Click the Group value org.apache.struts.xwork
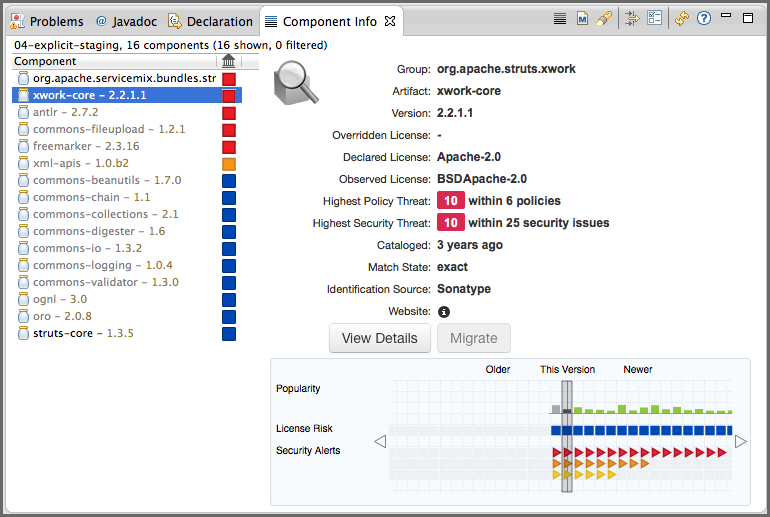Viewport: 770px width, 517px height. 506,69
